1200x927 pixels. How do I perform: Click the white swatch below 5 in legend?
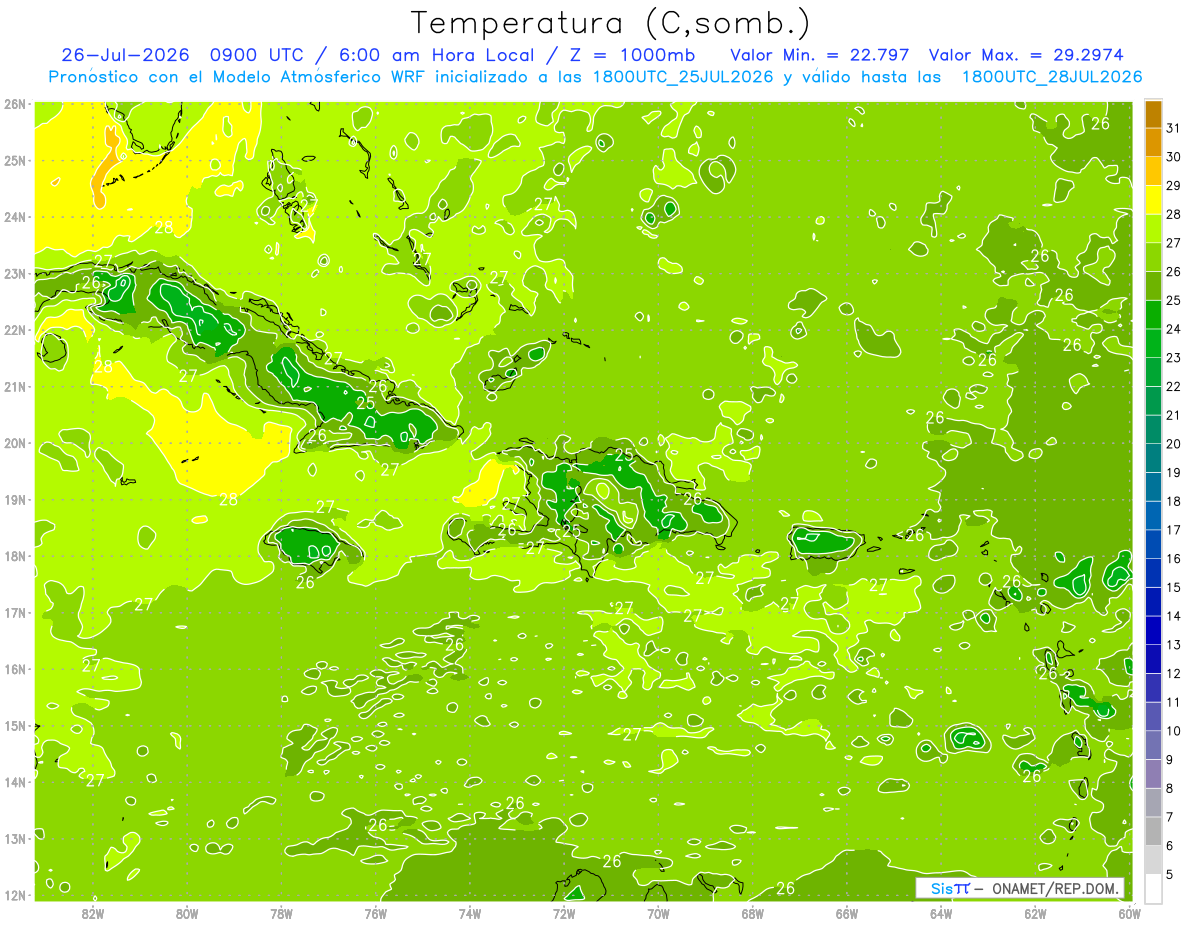(x=1154, y=888)
